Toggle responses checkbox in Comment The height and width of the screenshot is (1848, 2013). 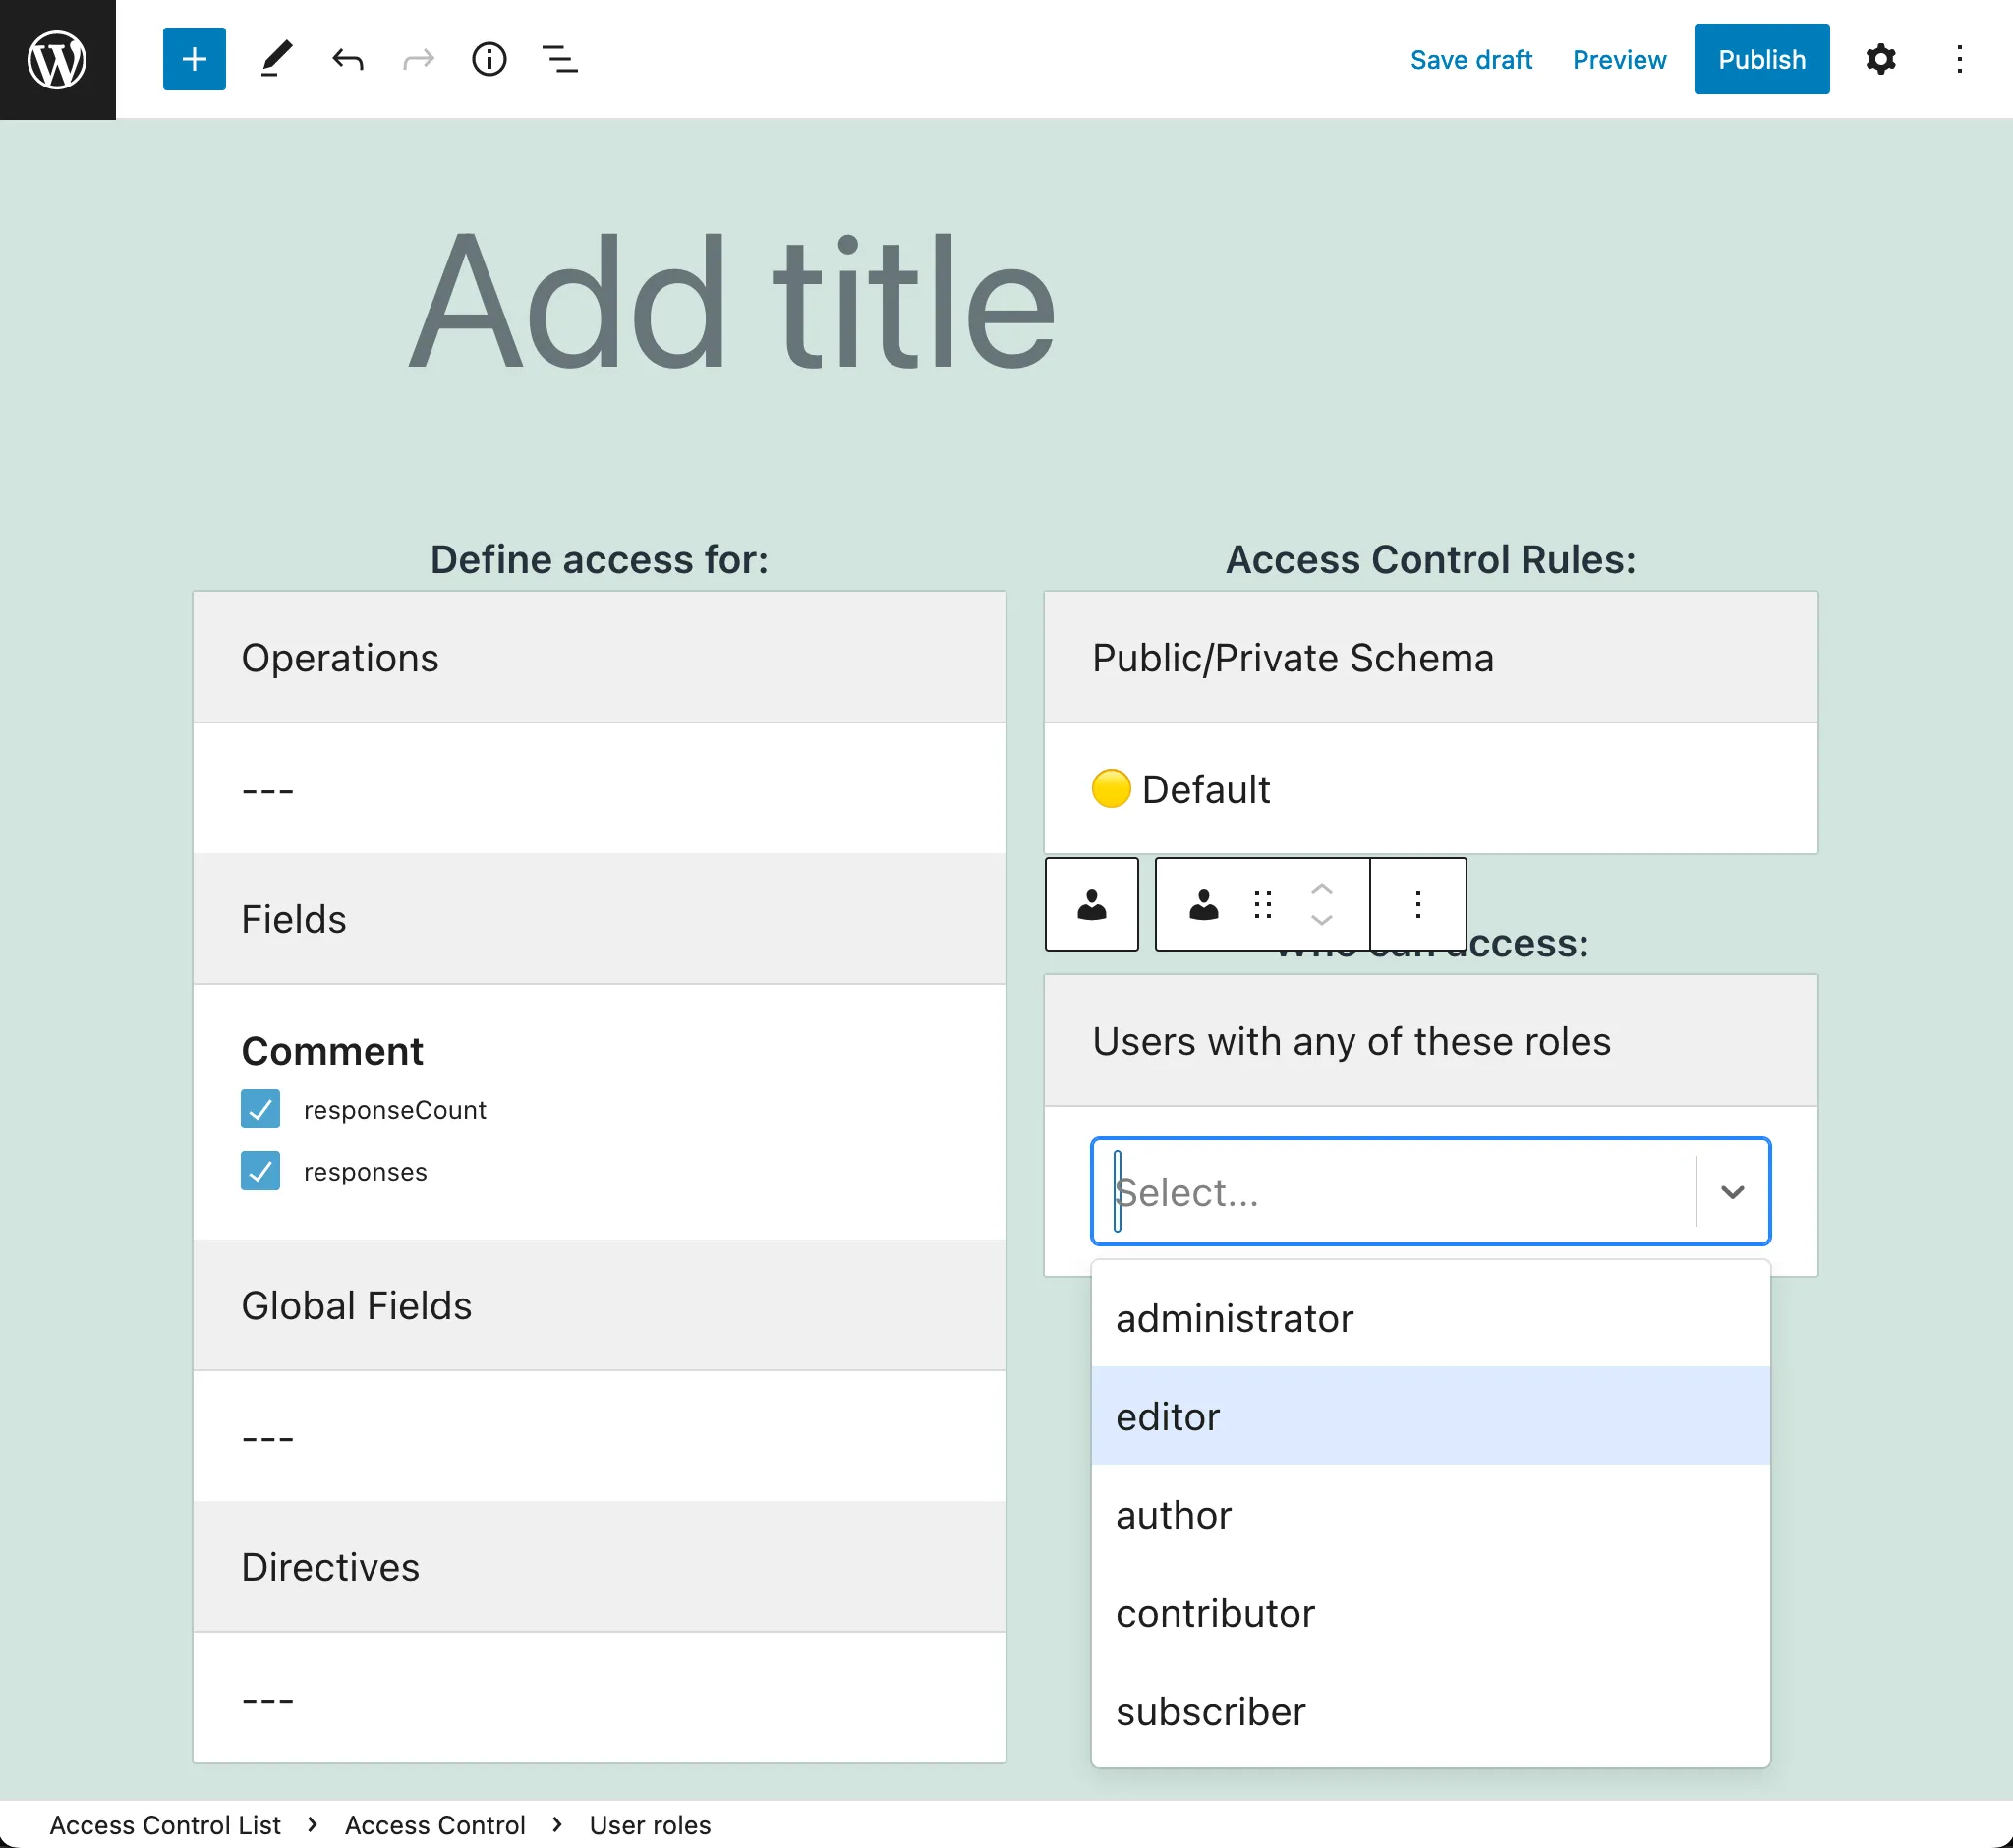click(x=261, y=1170)
